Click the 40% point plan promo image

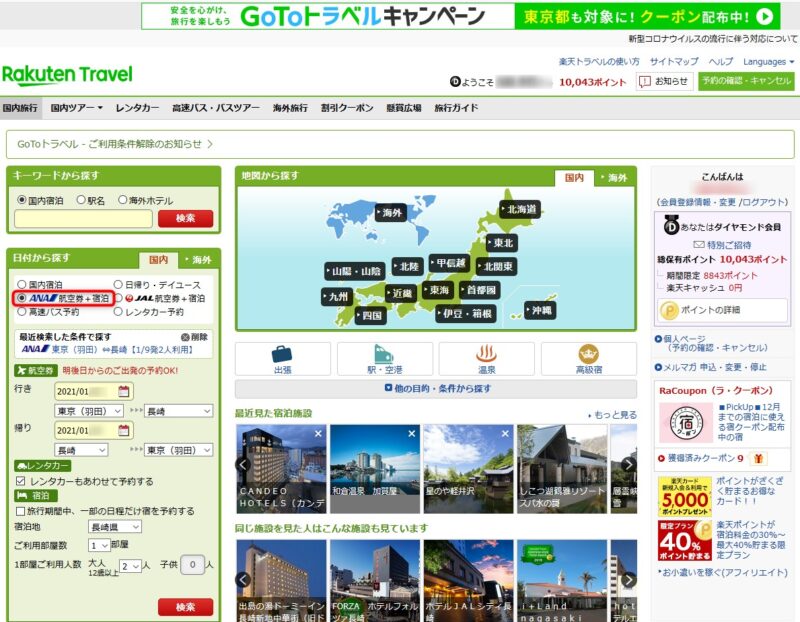pos(685,540)
